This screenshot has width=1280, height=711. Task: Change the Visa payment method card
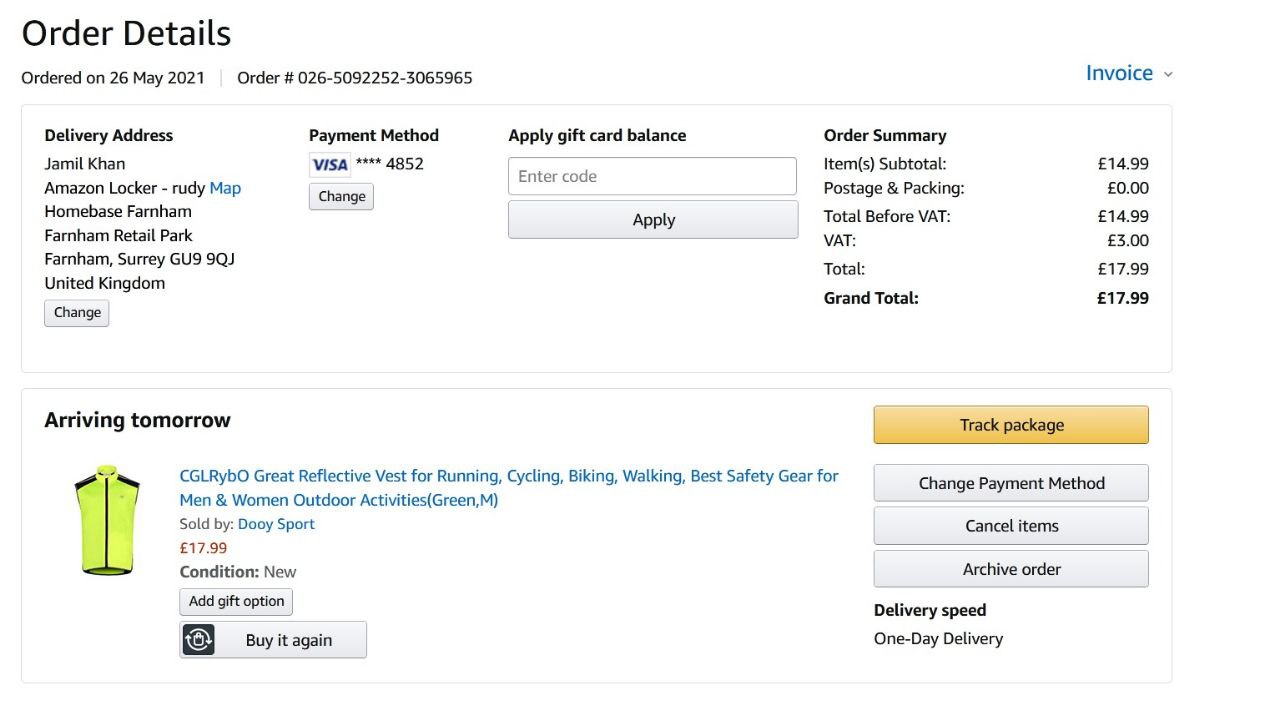pyautogui.click(x=341, y=196)
